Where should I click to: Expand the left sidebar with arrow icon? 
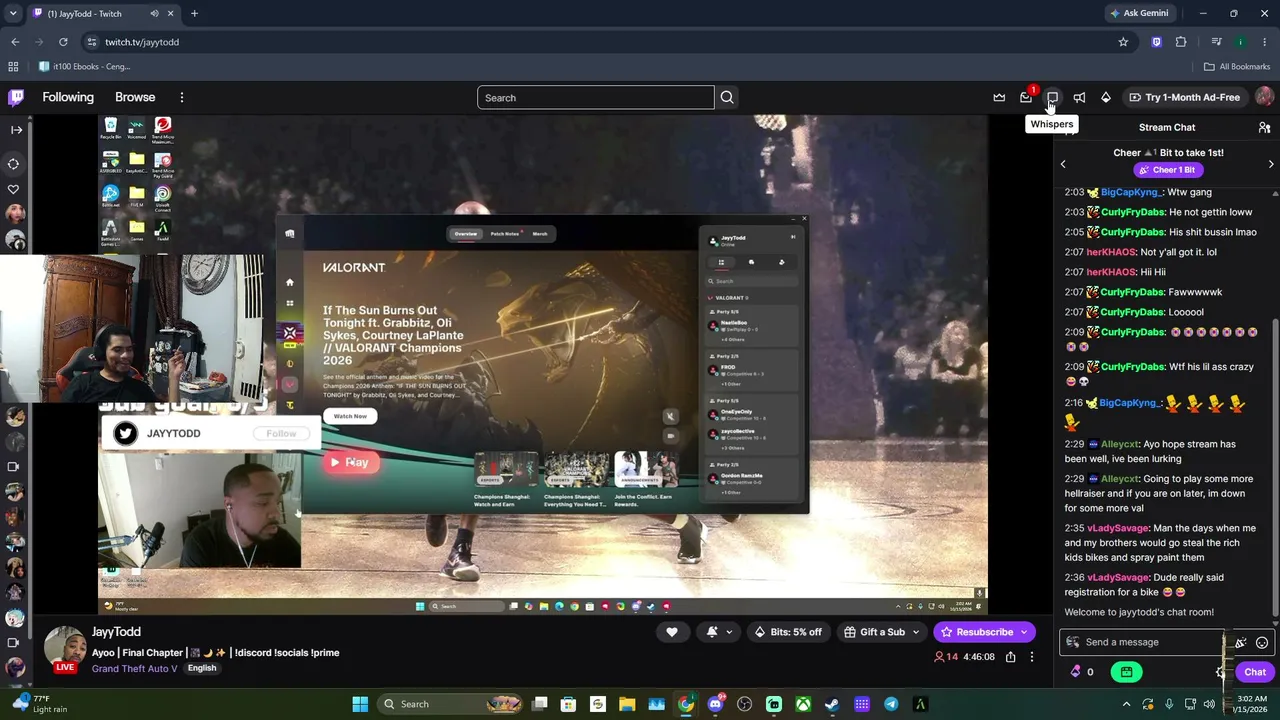tap(16, 129)
